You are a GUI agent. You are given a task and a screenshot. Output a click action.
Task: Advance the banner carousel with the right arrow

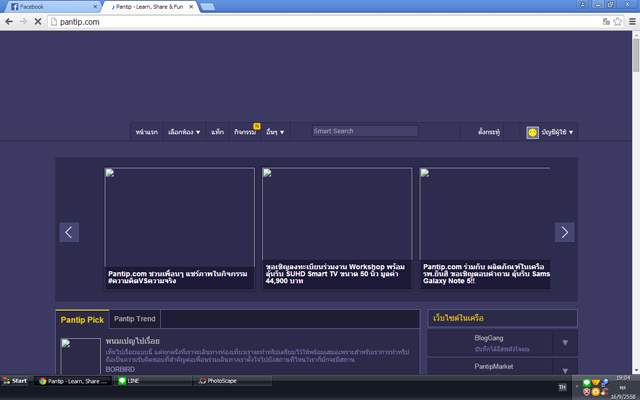(x=564, y=232)
